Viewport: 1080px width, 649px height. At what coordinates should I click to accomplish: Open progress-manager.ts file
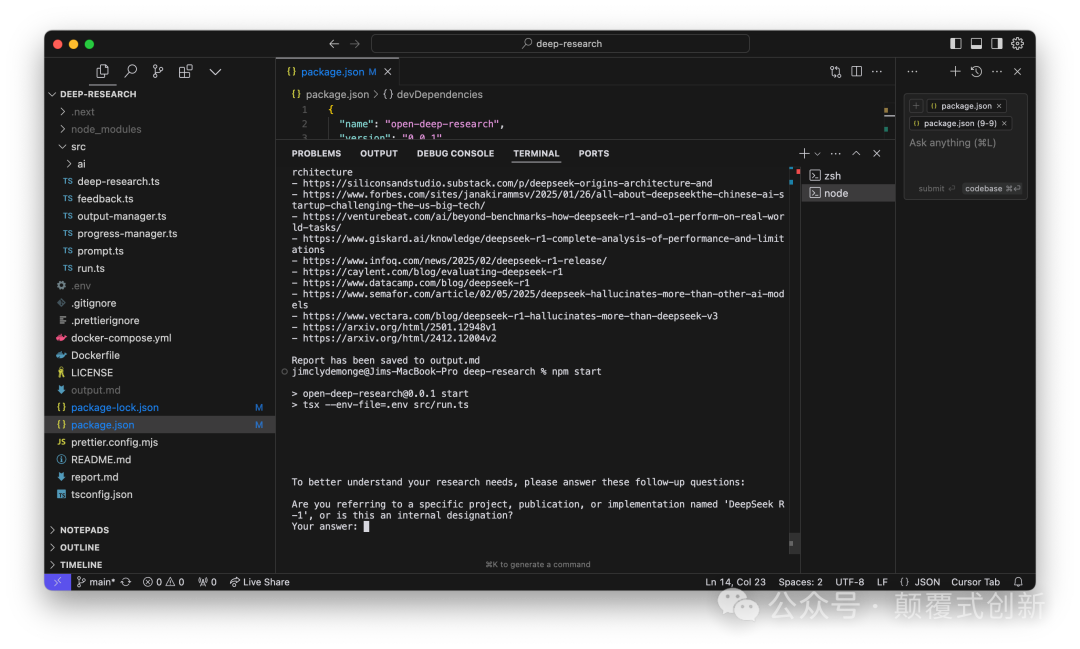pyautogui.click(x=127, y=234)
